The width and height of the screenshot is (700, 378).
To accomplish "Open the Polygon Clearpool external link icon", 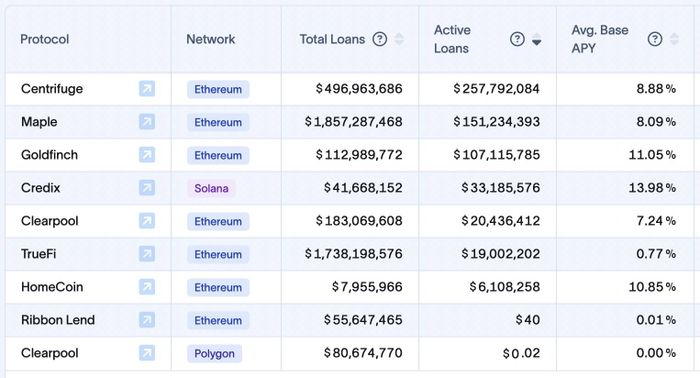I will click(147, 353).
